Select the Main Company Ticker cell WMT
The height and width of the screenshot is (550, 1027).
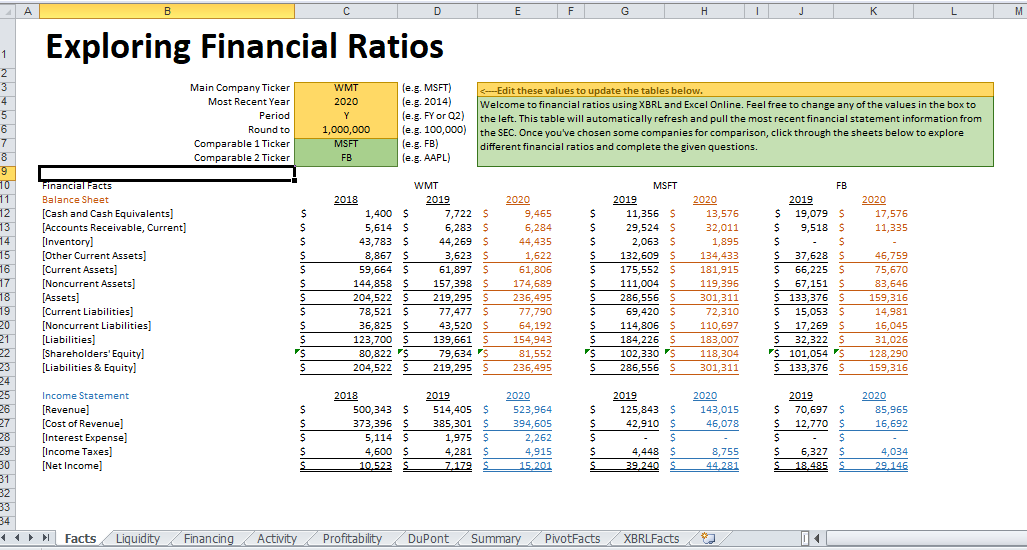click(x=346, y=88)
